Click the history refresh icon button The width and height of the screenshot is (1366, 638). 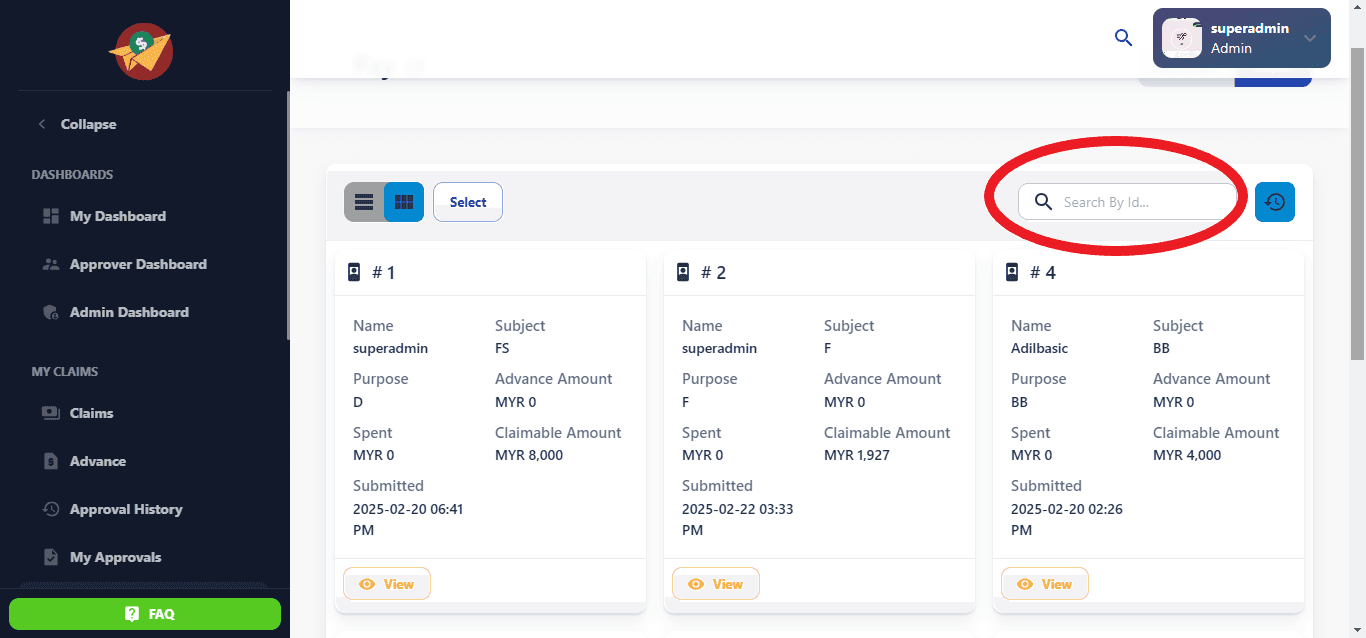(x=1274, y=202)
